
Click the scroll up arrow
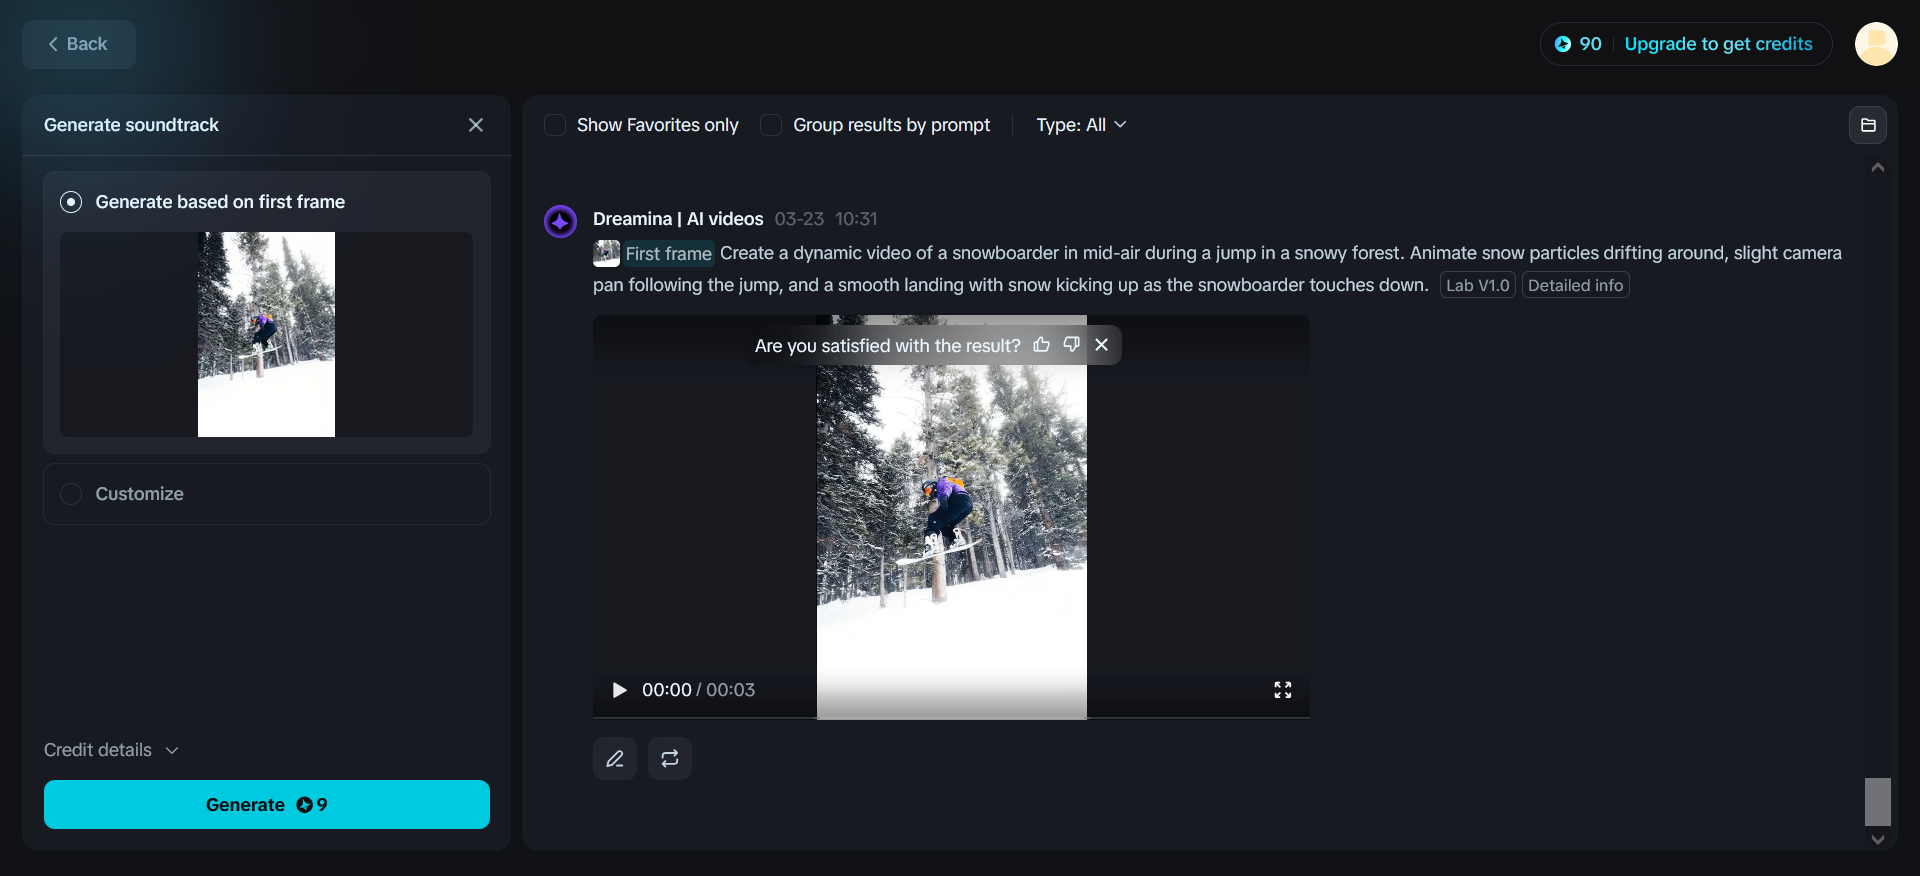click(x=1878, y=167)
